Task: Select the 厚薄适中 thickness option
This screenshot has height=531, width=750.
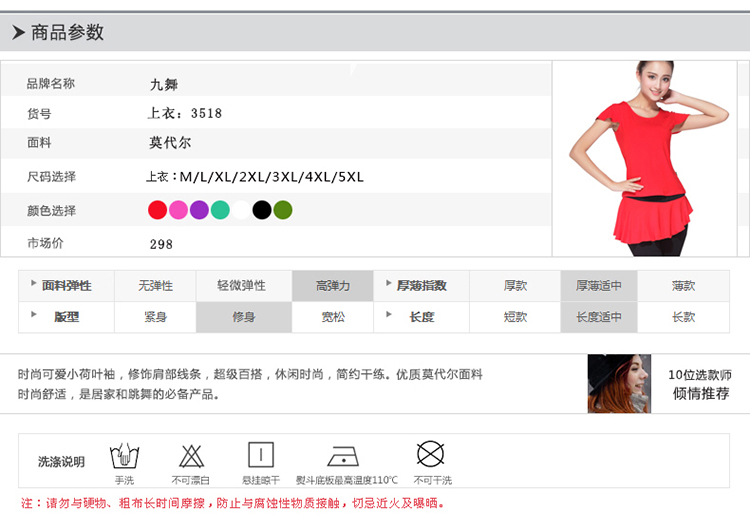Action: click(x=599, y=286)
